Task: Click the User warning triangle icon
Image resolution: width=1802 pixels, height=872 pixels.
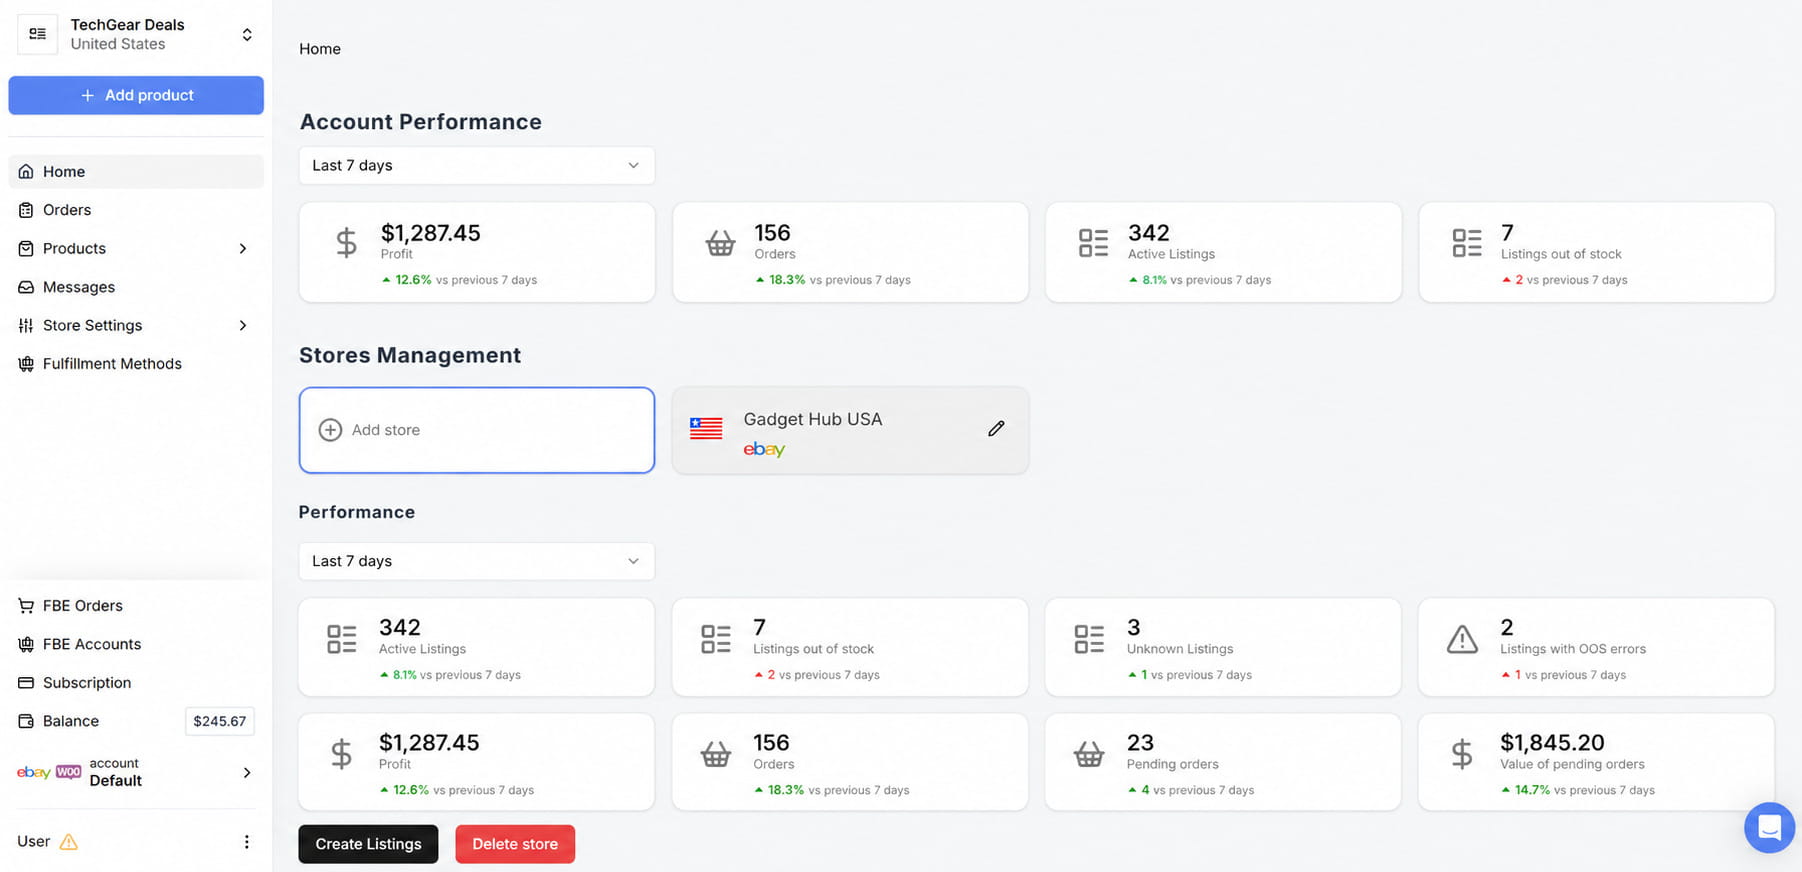Action: 69,842
